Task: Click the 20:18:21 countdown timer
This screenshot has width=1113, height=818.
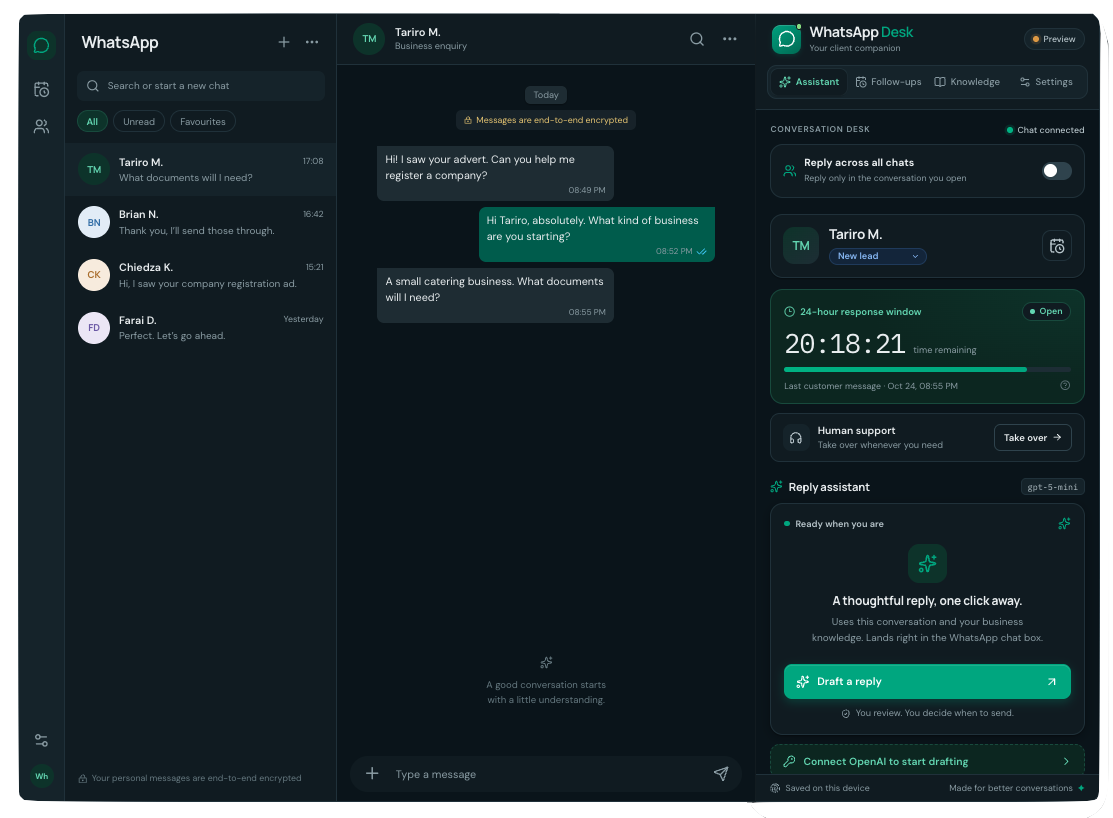Action: [x=845, y=344]
